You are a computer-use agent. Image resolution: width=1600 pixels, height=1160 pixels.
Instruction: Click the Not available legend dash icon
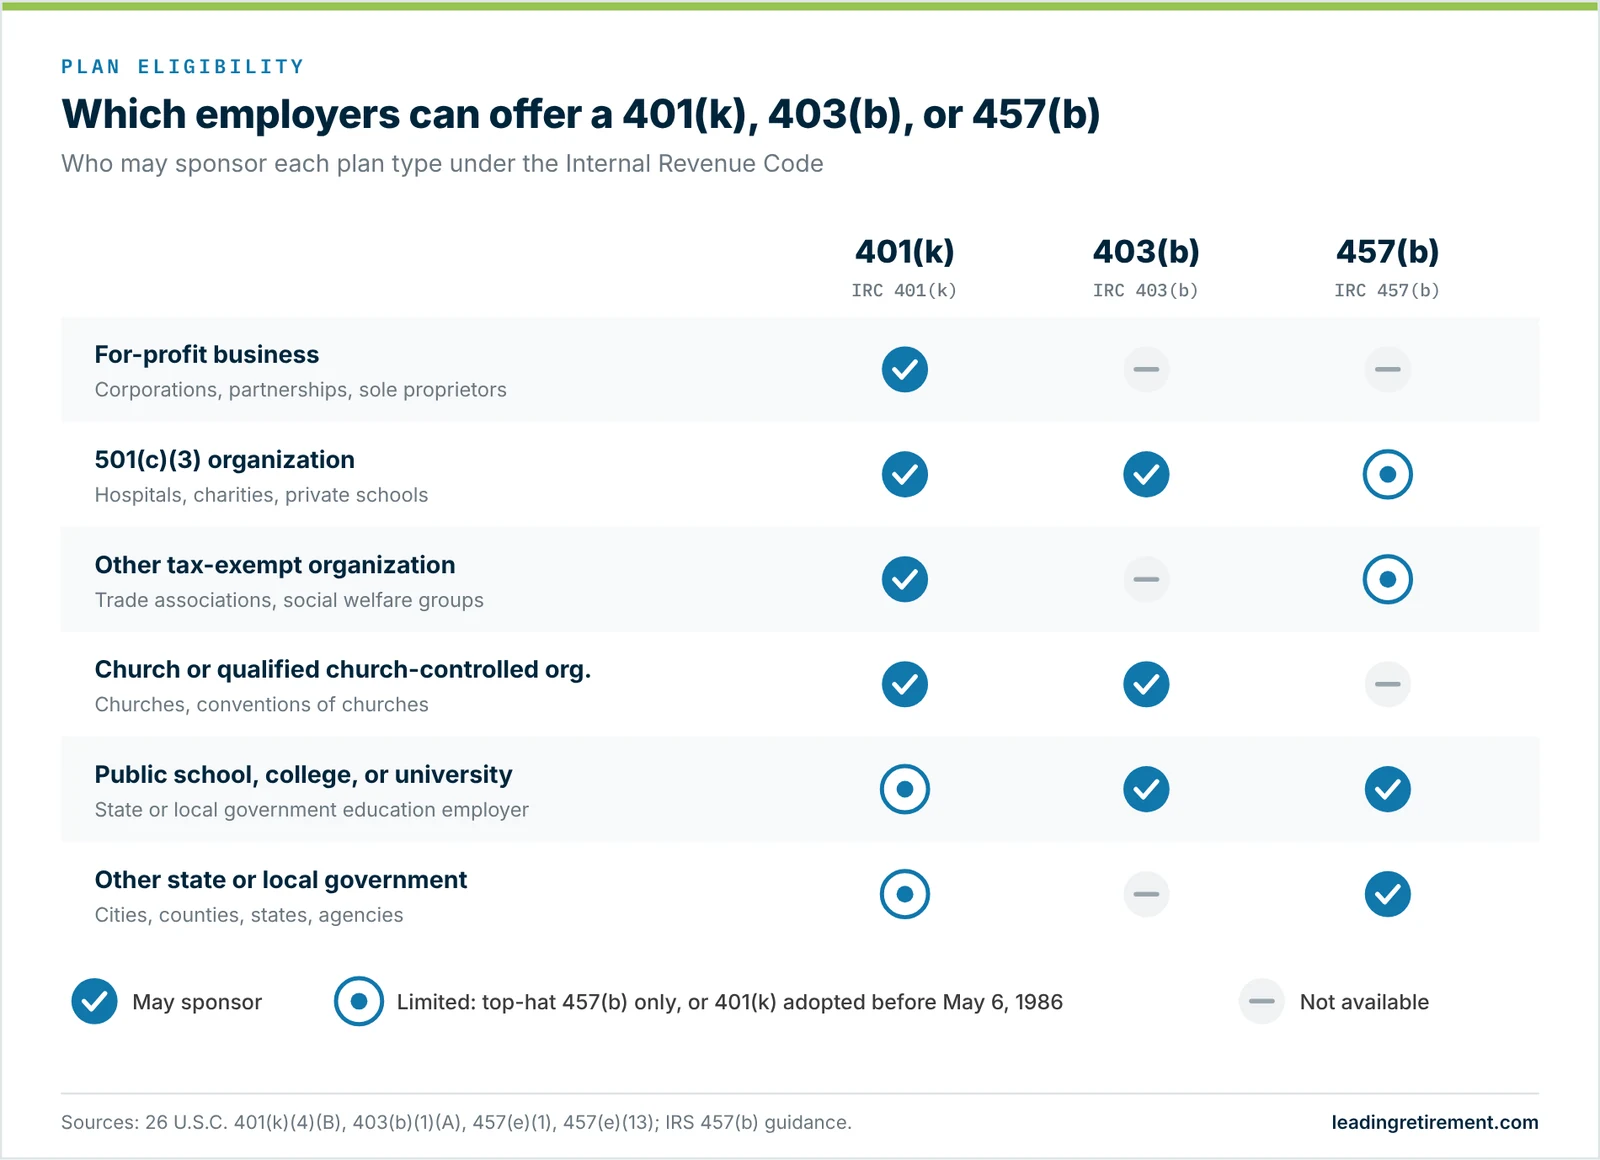(1262, 1002)
